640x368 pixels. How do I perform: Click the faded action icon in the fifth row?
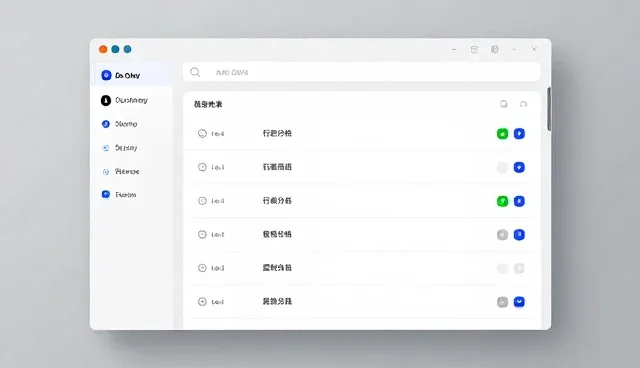click(519, 268)
